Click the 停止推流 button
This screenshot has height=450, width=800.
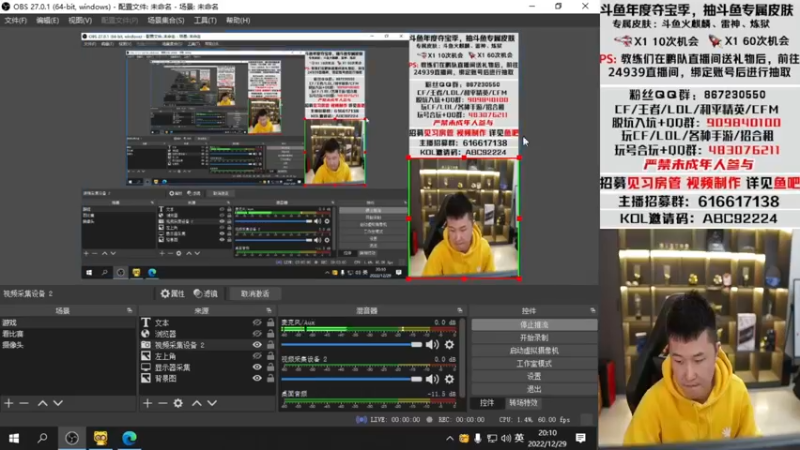point(534,324)
